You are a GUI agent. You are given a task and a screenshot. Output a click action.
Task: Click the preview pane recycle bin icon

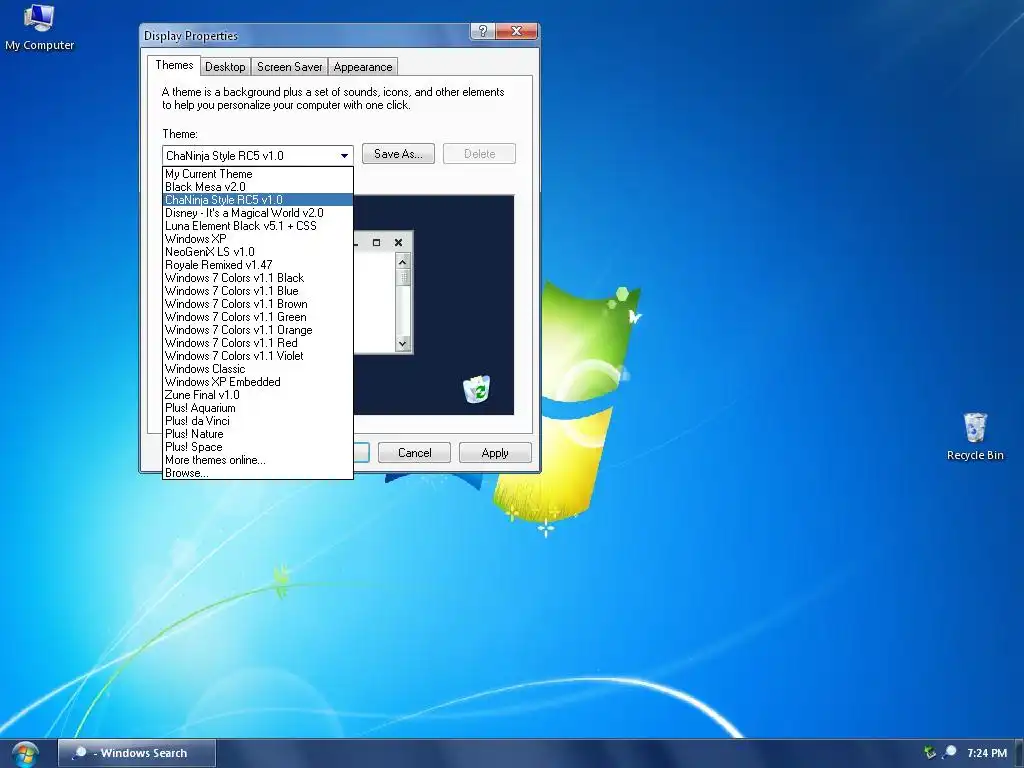pyautogui.click(x=477, y=389)
